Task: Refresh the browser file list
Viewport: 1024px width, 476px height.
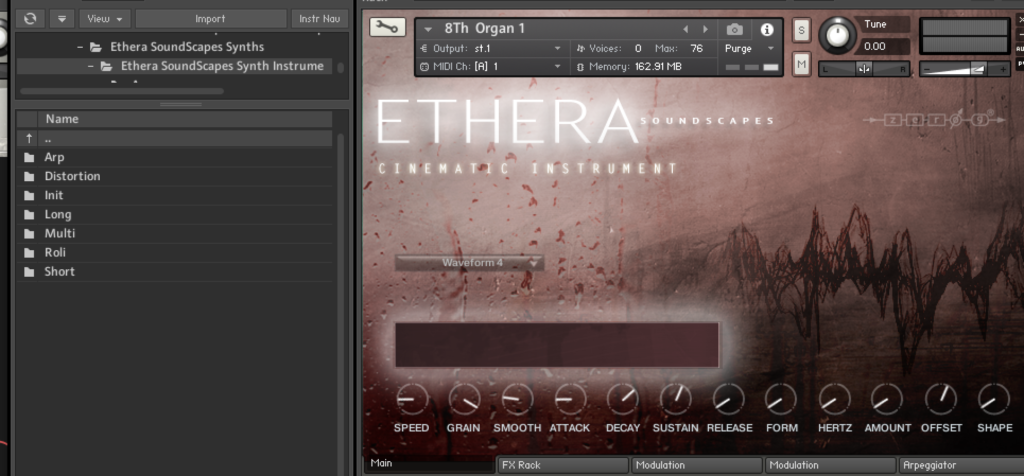Action: 30,18
